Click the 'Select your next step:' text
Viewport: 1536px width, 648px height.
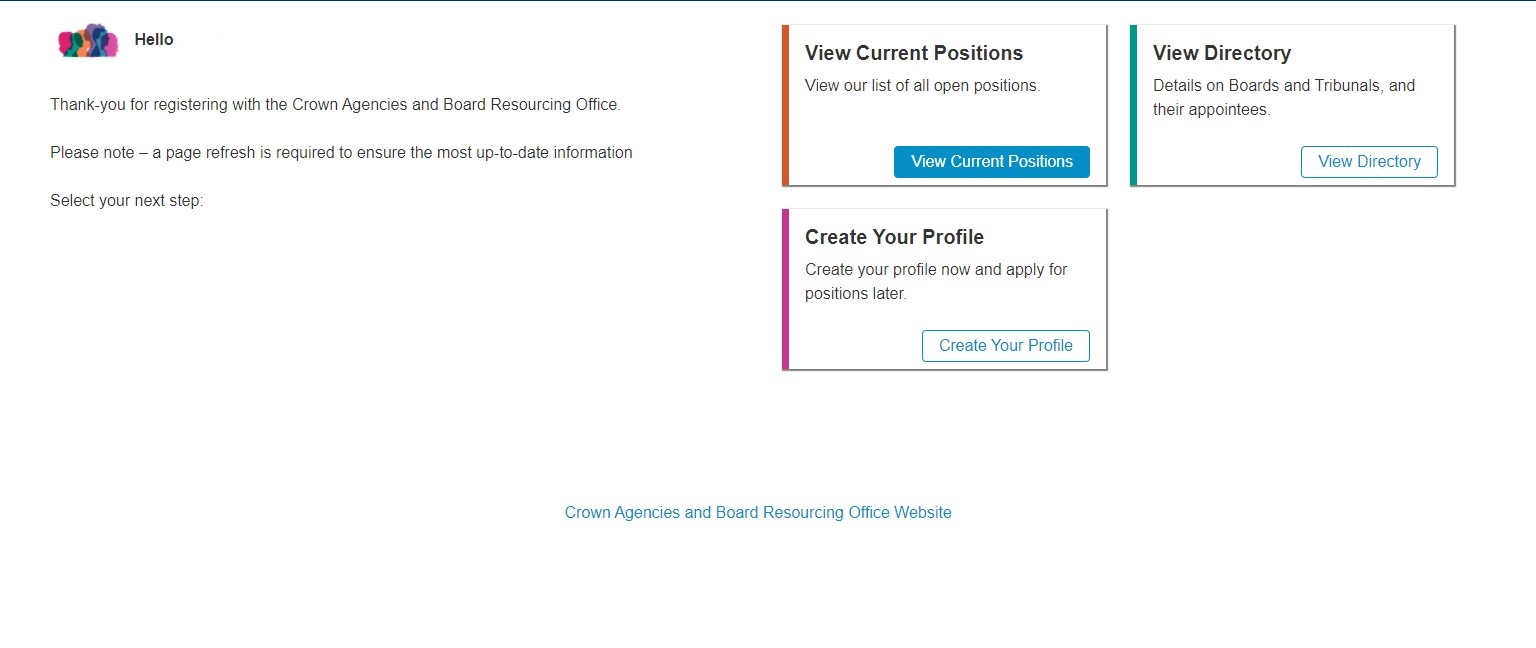point(127,201)
